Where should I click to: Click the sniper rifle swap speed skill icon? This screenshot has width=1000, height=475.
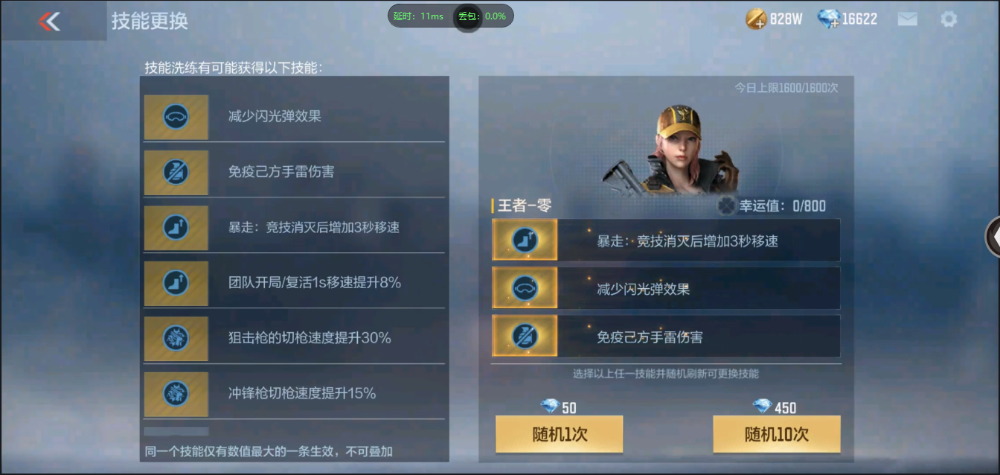(x=176, y=339)
